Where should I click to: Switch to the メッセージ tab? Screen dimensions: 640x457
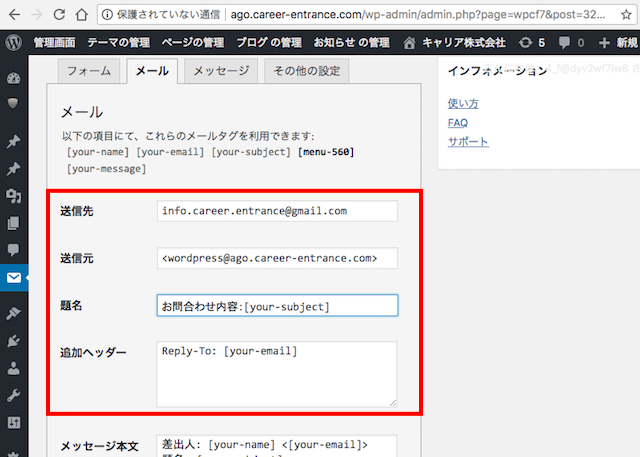click(221, 71)
